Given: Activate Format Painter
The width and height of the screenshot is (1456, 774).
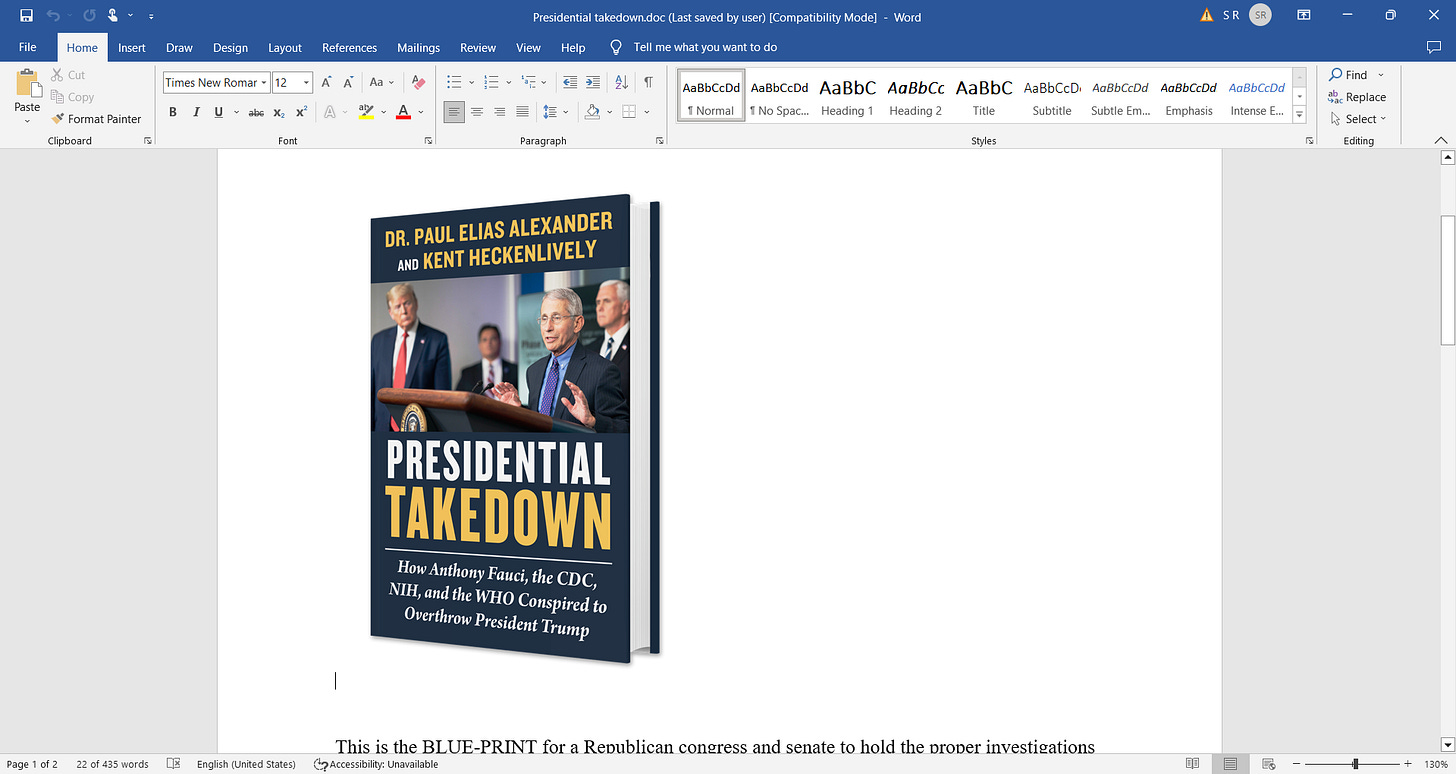Looking at the screenshot, I should pyautogui.click(x=96, y=119).
